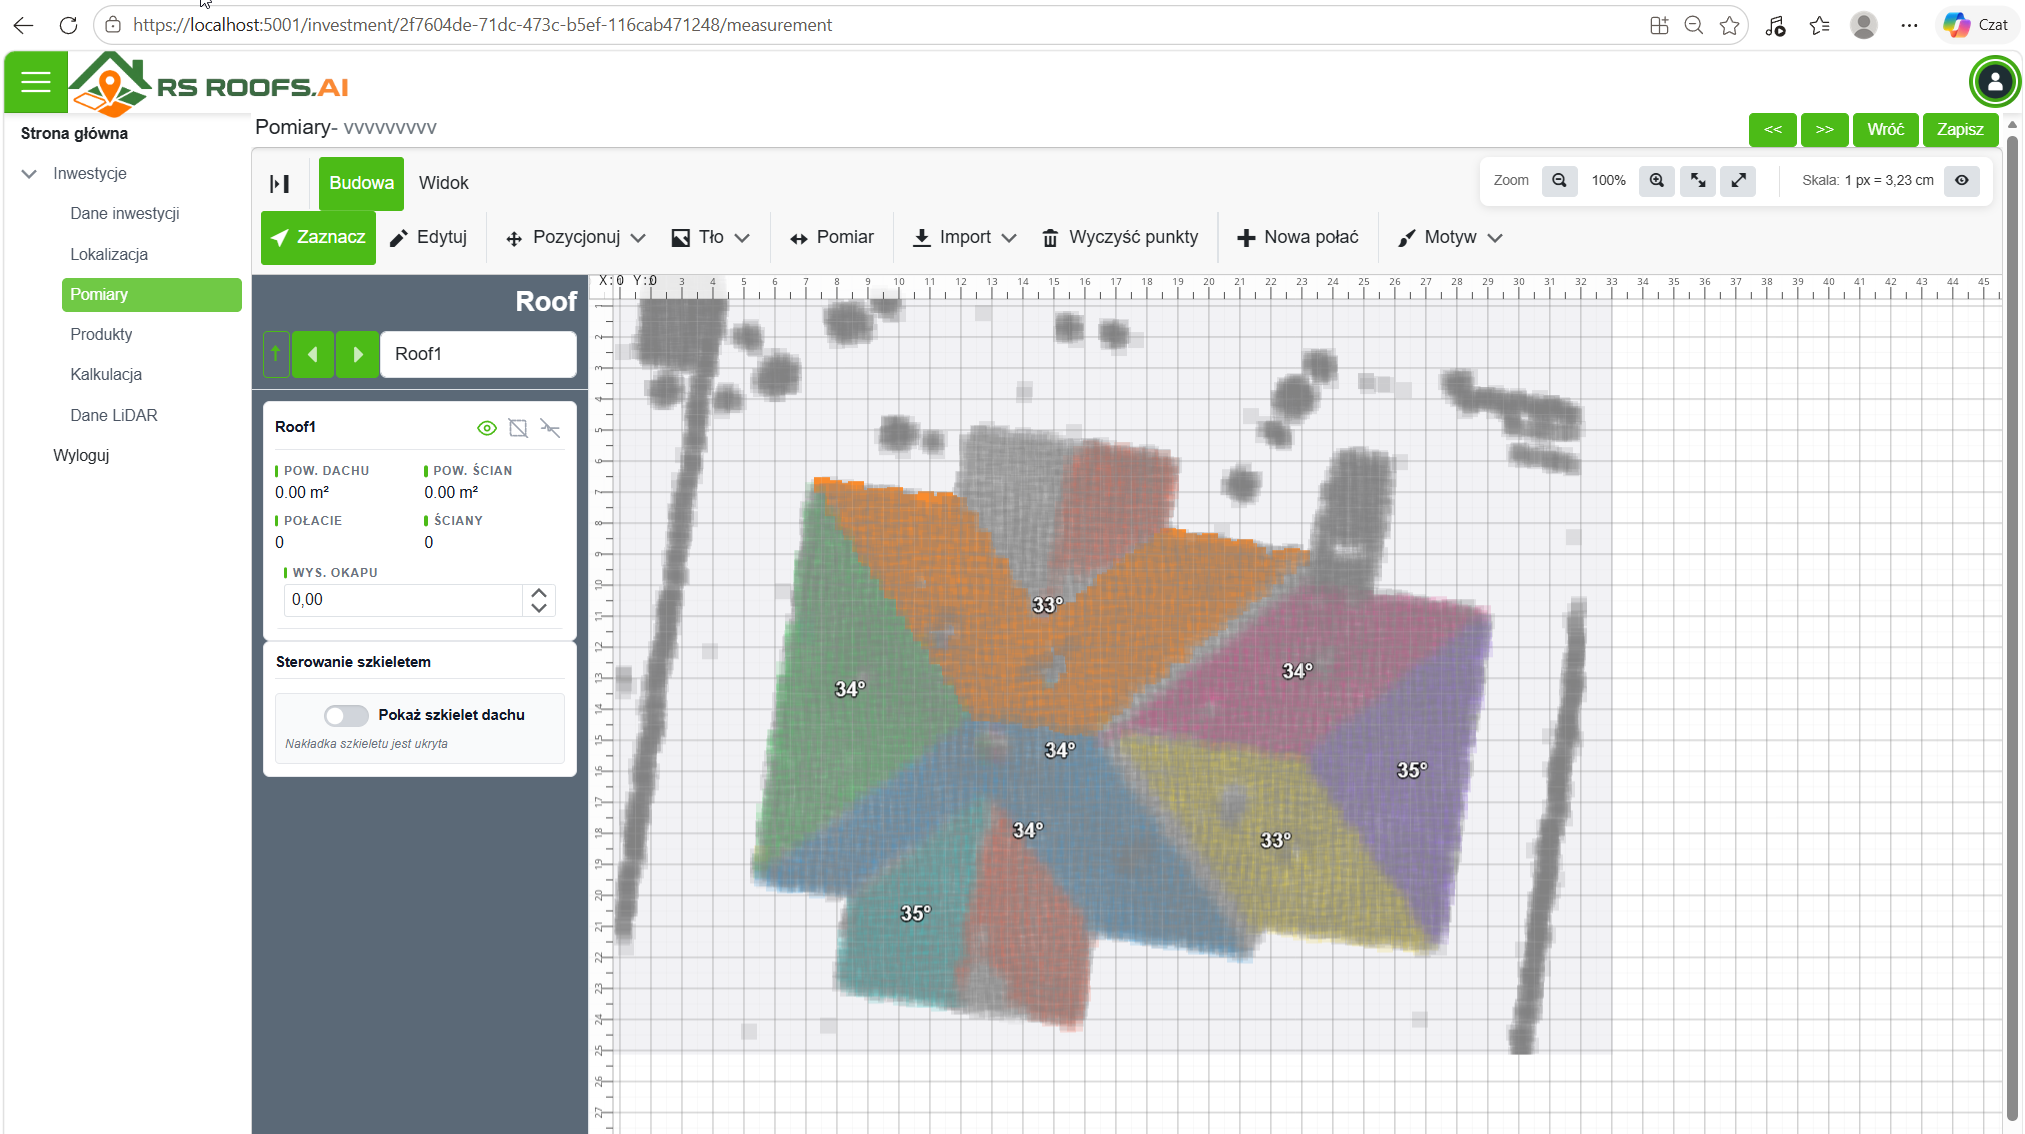Open the green hamburger menu

point(36,82)
